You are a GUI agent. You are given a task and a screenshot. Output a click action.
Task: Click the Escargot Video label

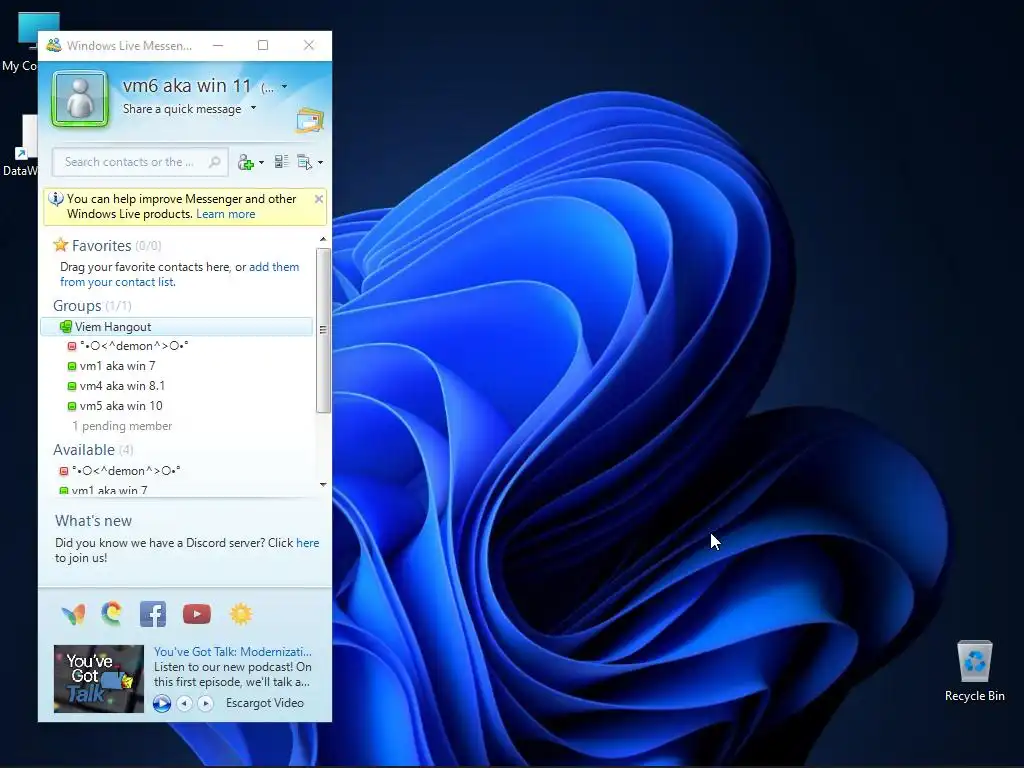click(264, 703)
